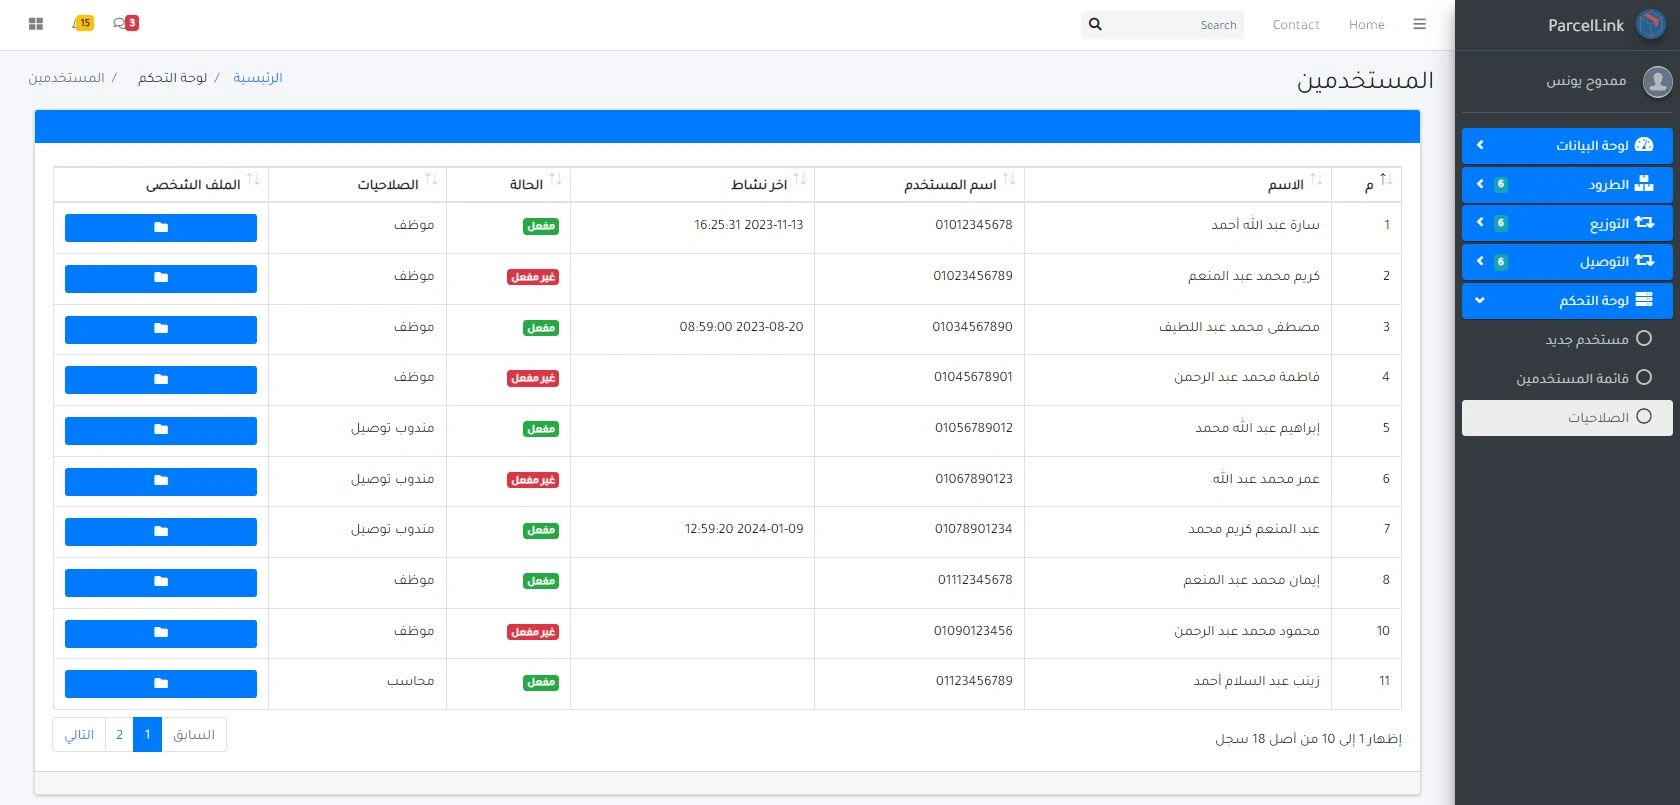Click the التالي pagination button
This screenshot has width=1680, height=805.
(x=79, y=735)
